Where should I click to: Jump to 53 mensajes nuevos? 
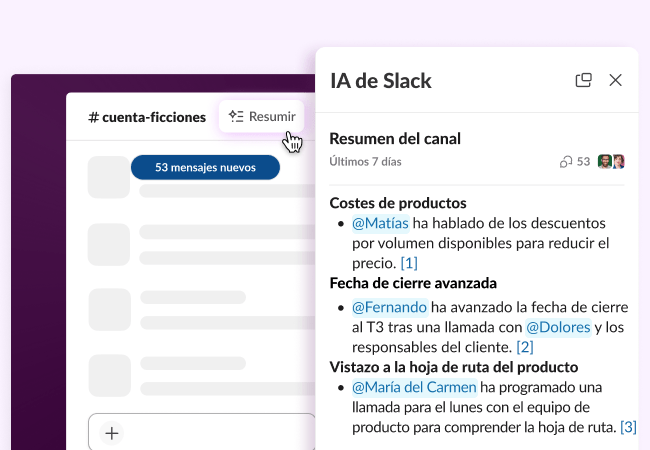click(x=205, y=167)
